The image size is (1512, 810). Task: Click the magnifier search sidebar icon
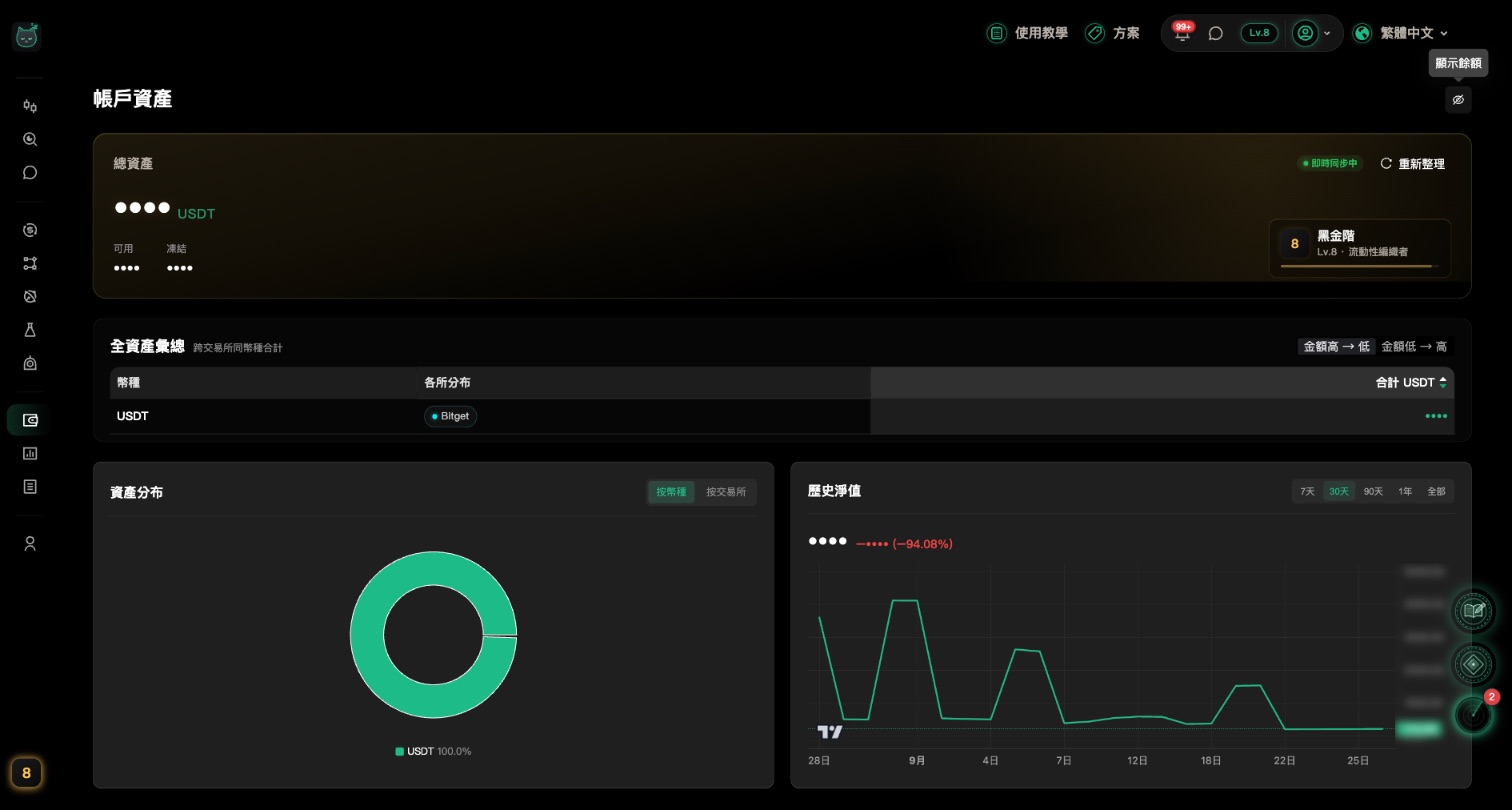pos(30,139)
